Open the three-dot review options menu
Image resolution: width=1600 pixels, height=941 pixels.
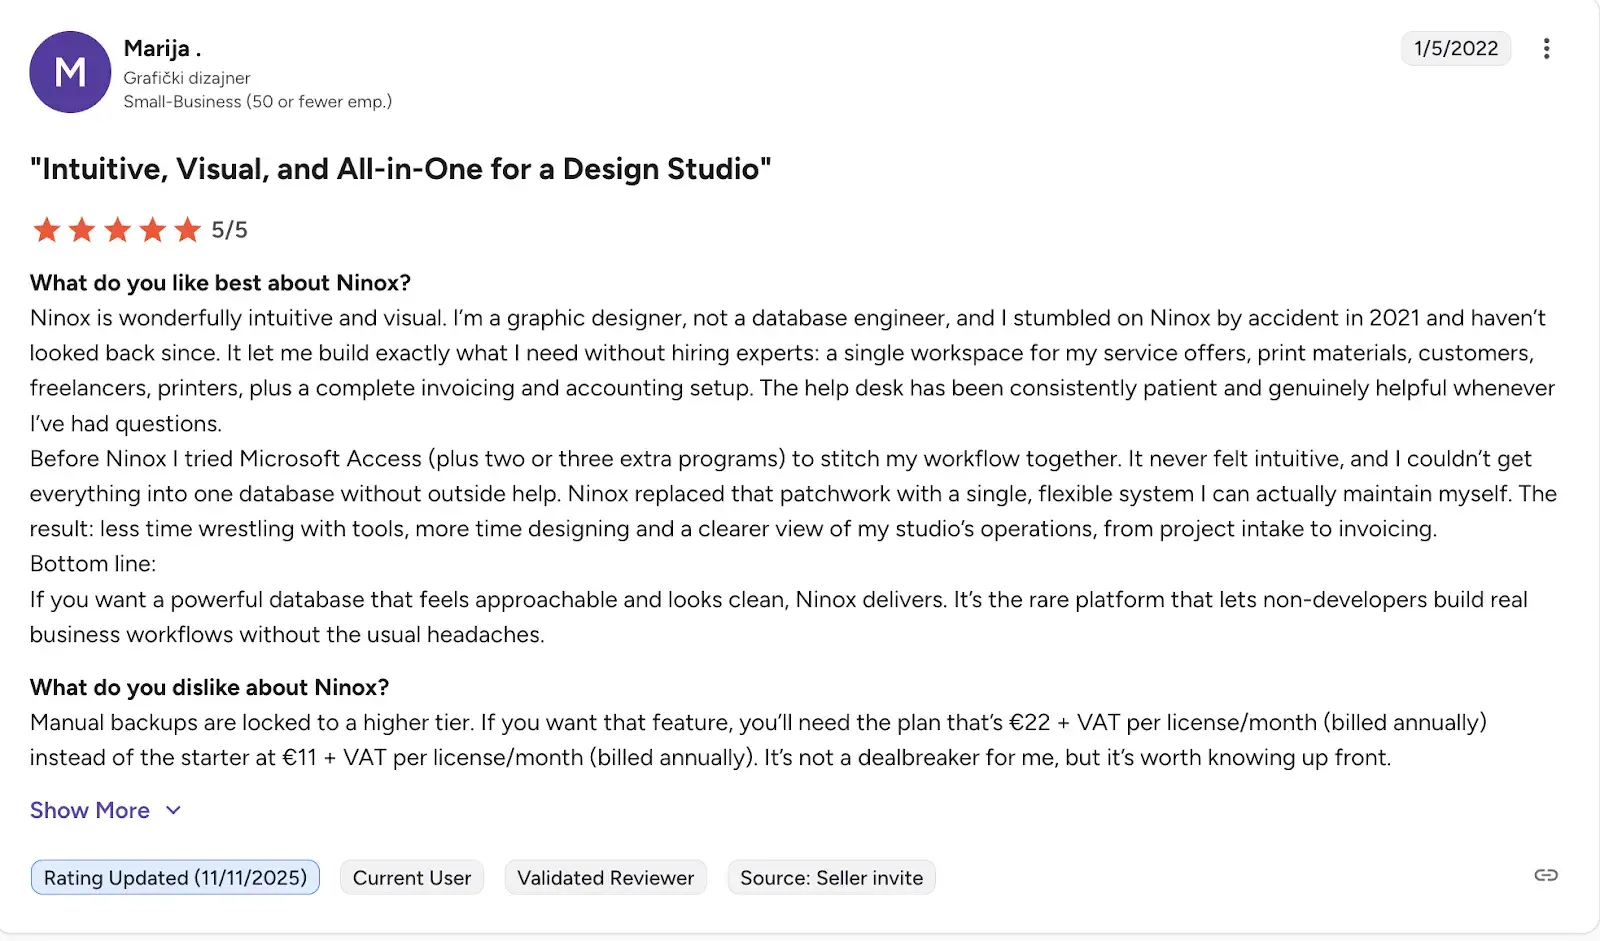click(x=1546, y=49)
